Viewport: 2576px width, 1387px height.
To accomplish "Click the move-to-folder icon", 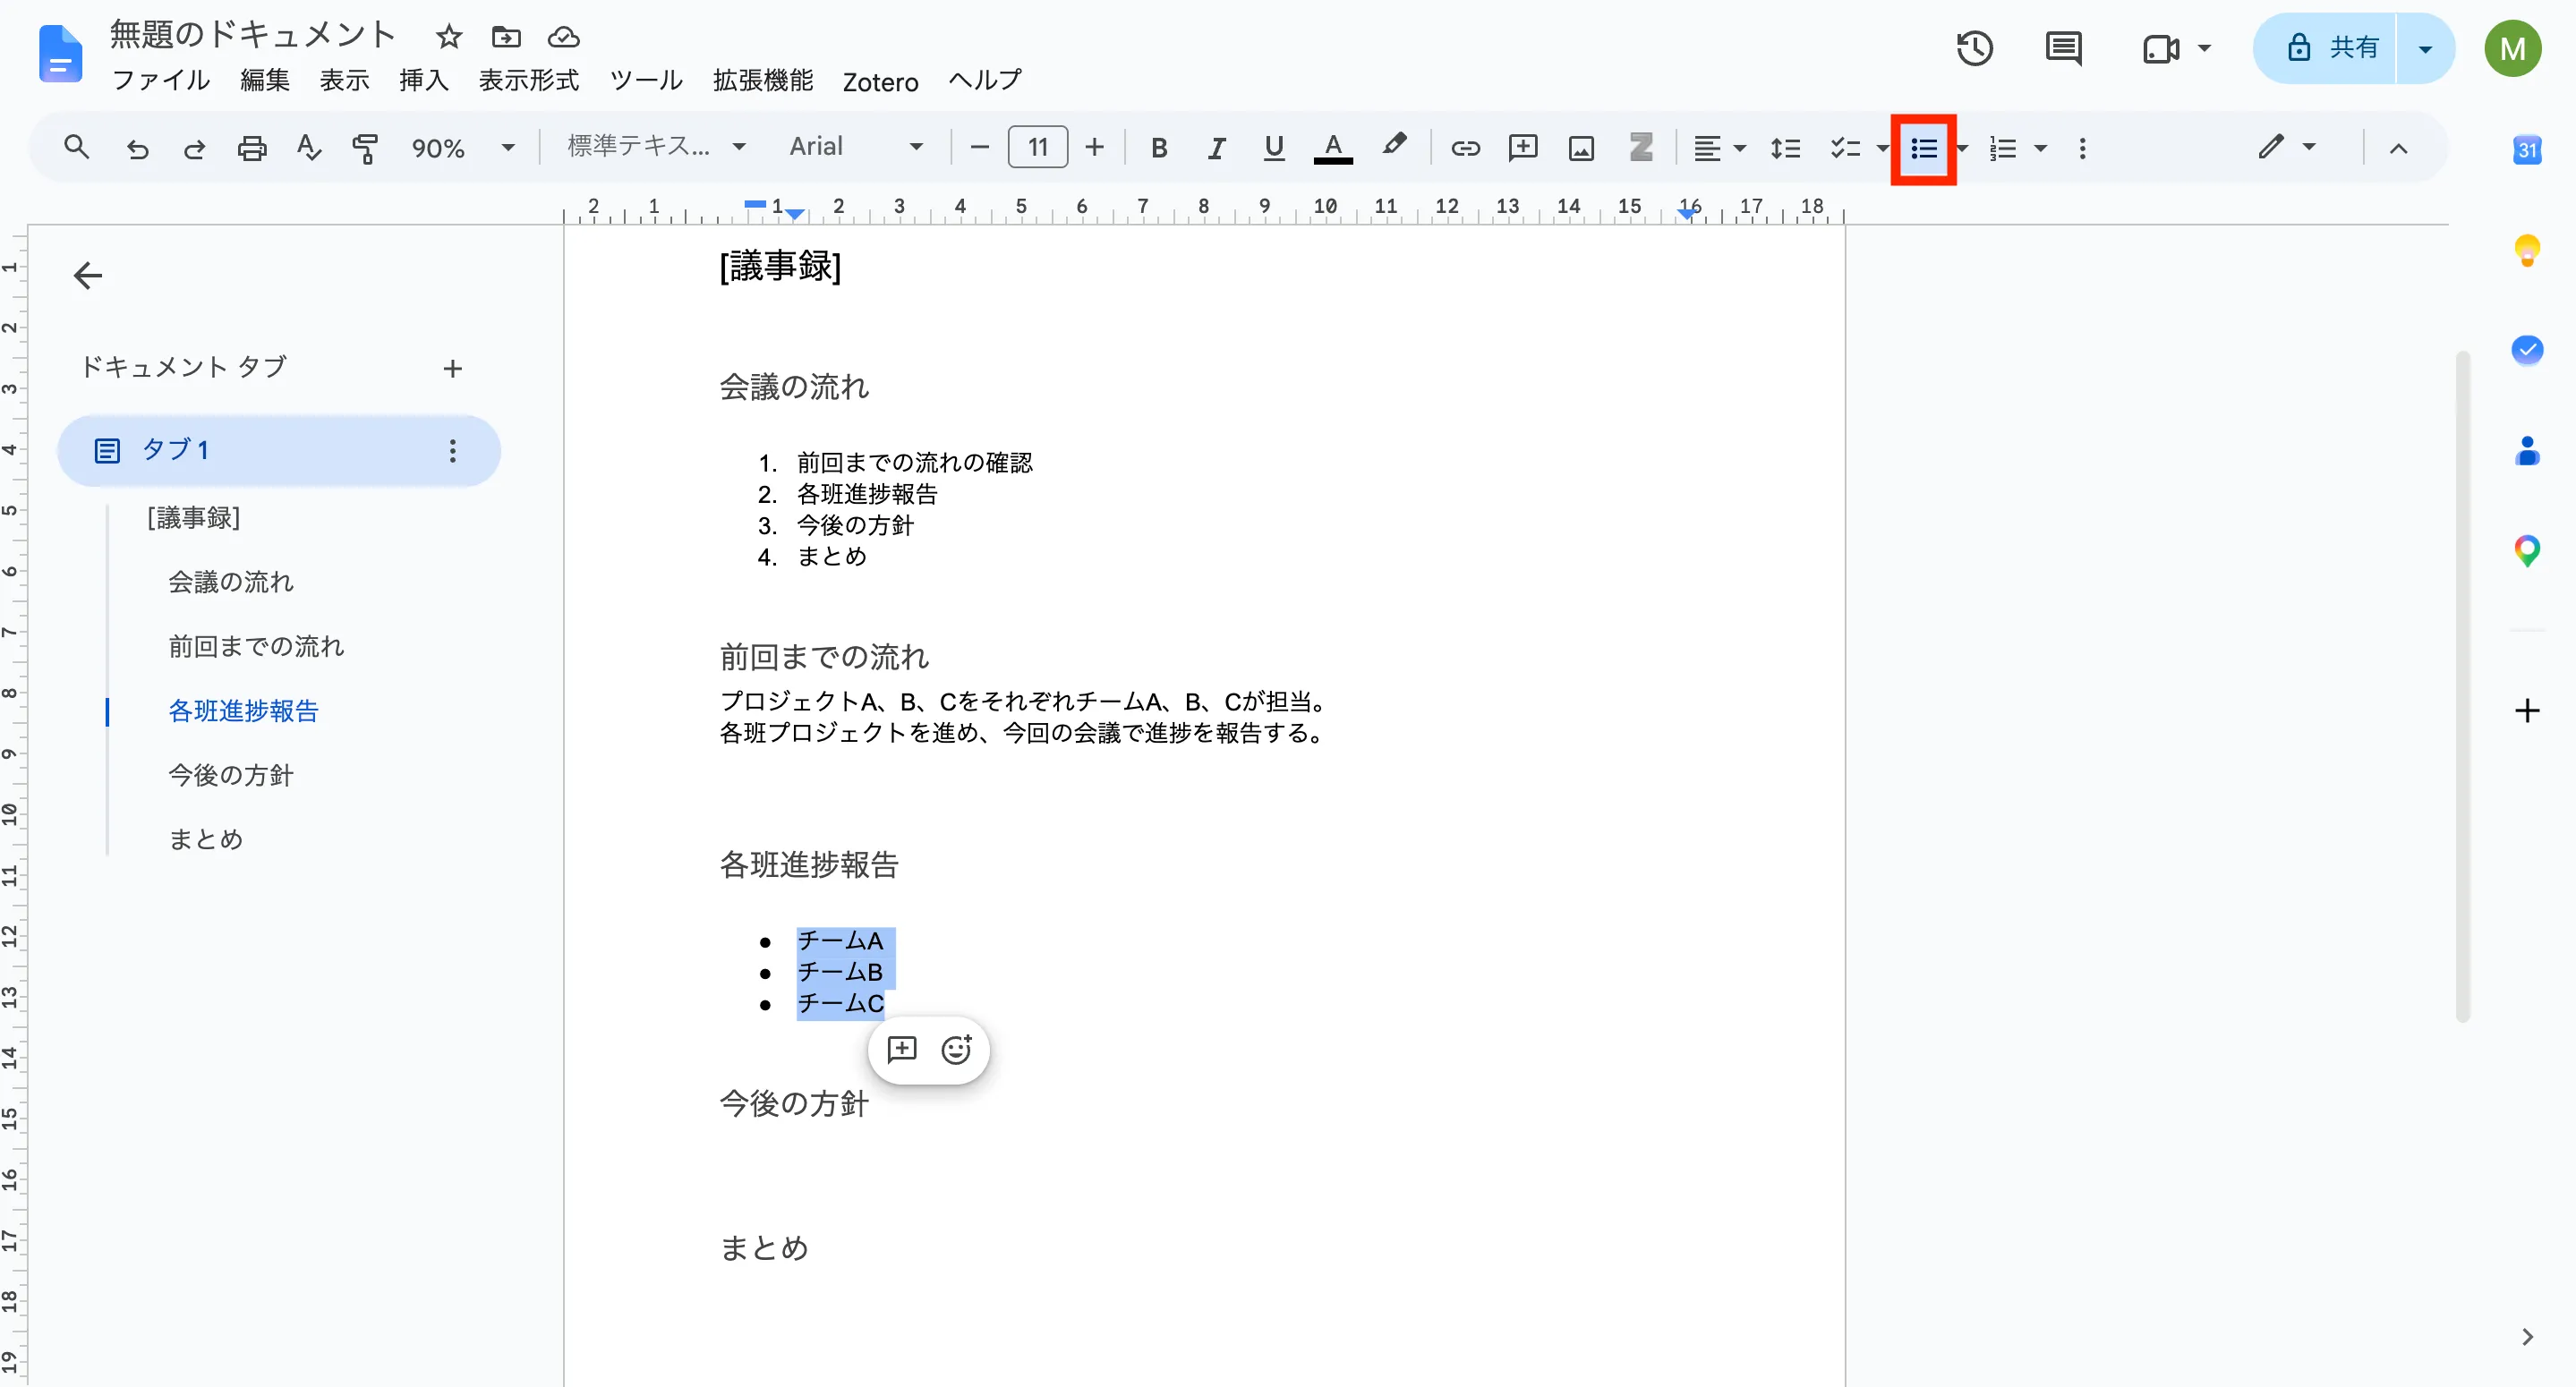I will point(506,37).
